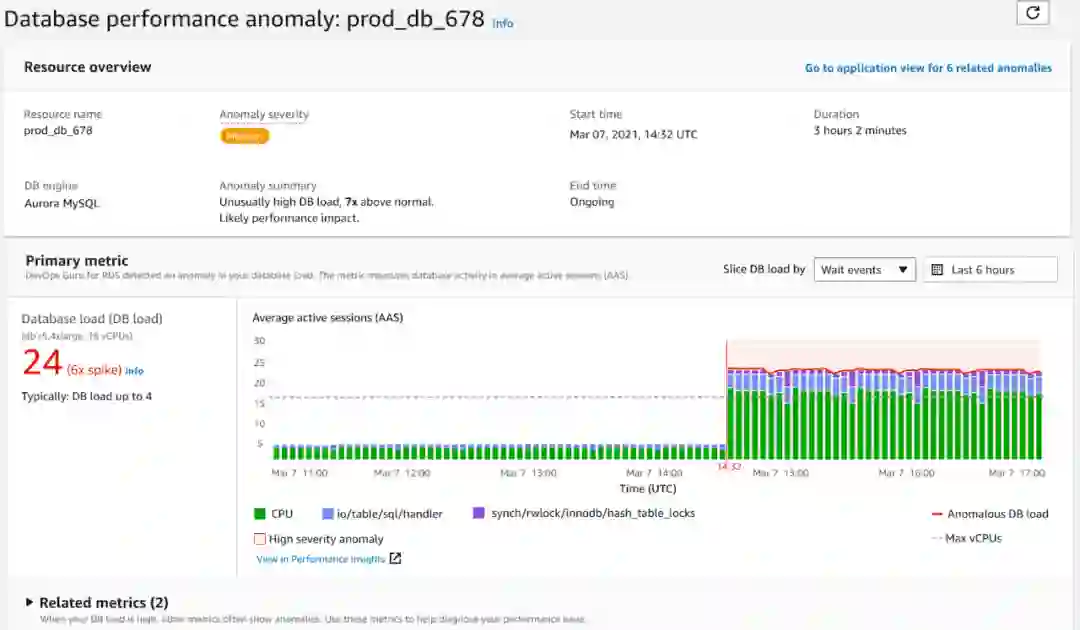Viewport: 1080px width, 630px height.
Task: Click the 3 hours 2 minutes duration
Action: [x=860, y=131]
